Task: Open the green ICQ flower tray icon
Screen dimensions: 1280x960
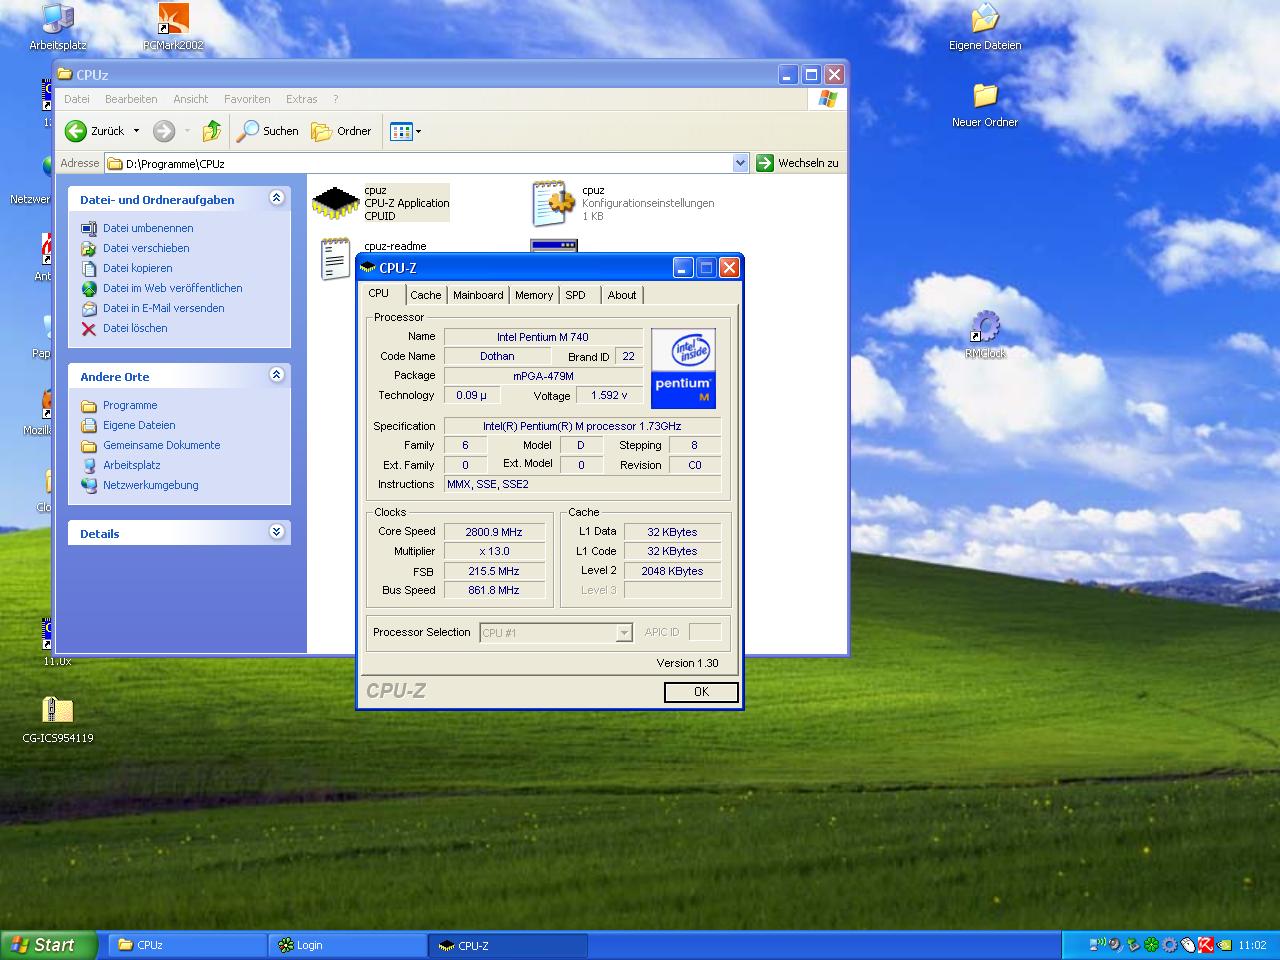Action: point(1151,944)
